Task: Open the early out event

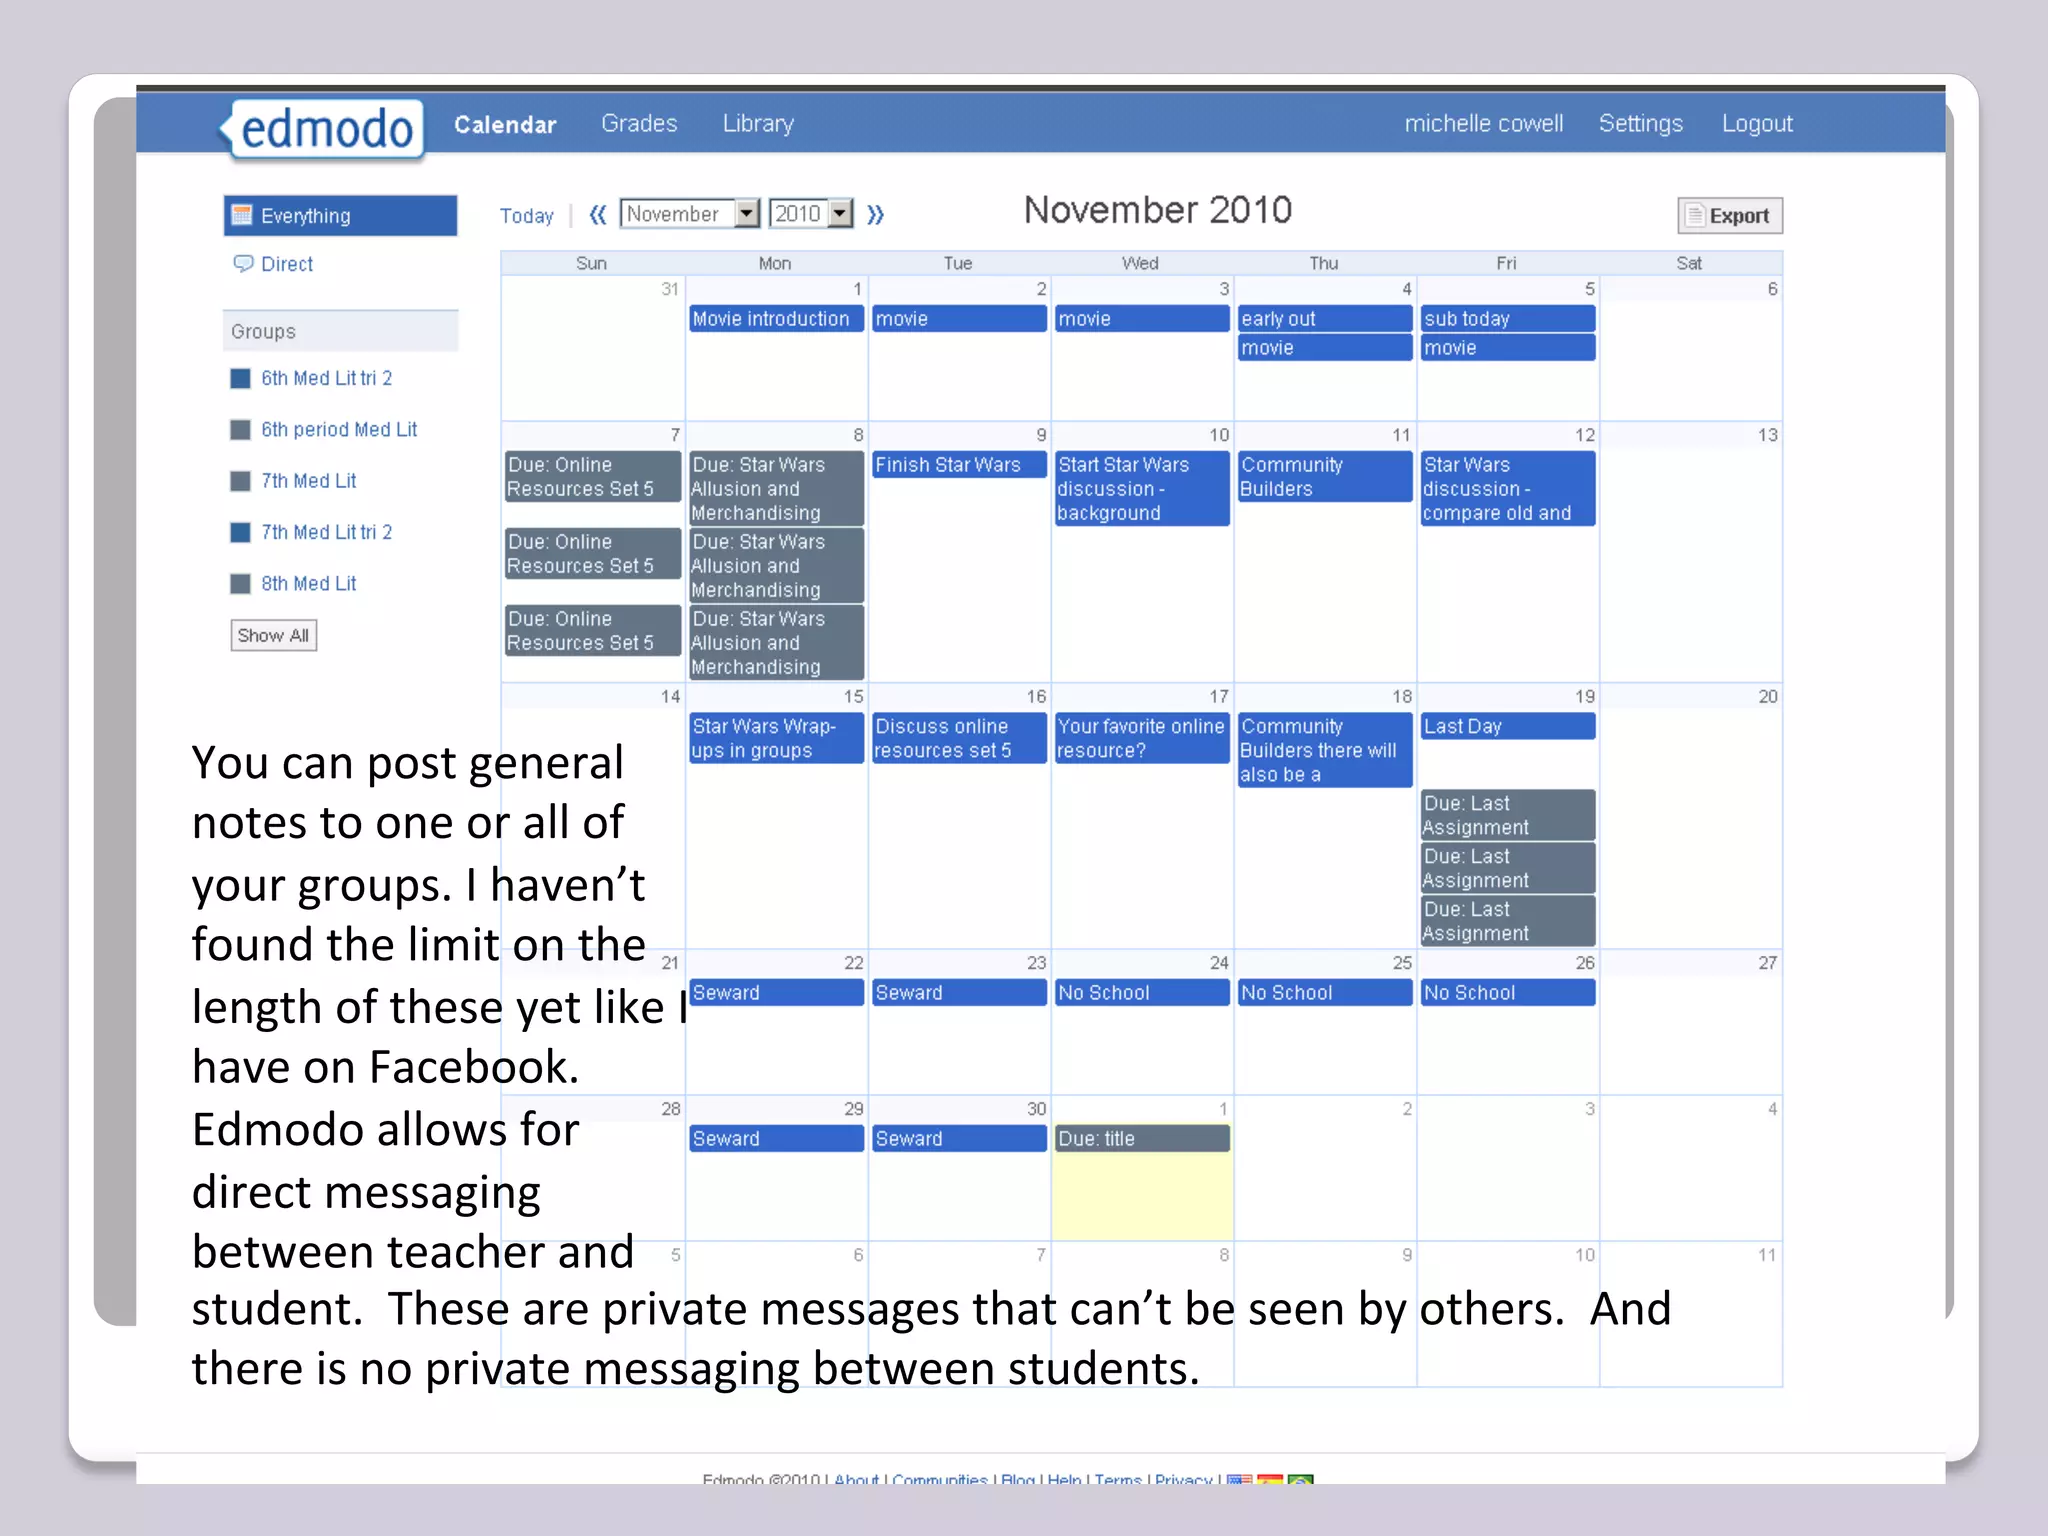Action: (1324, 319)
